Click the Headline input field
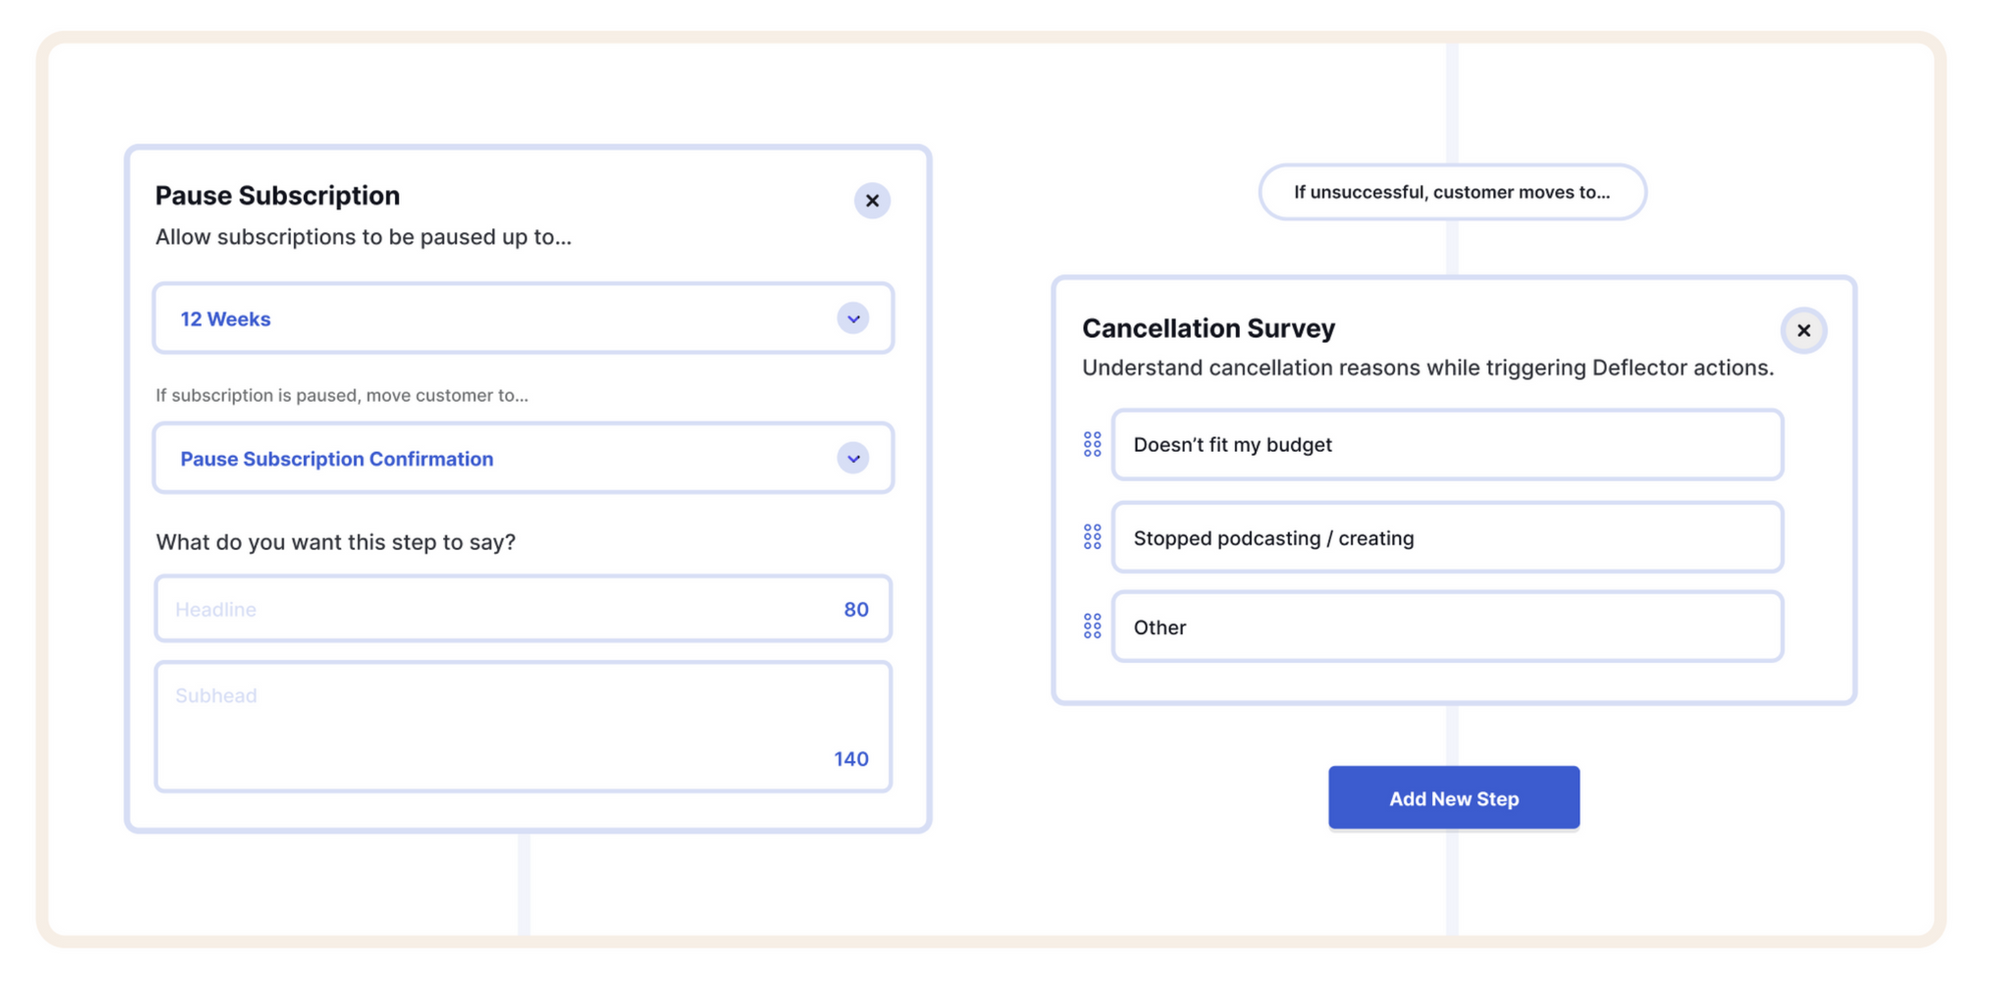 pyautogui.click(x=450, y=608)
